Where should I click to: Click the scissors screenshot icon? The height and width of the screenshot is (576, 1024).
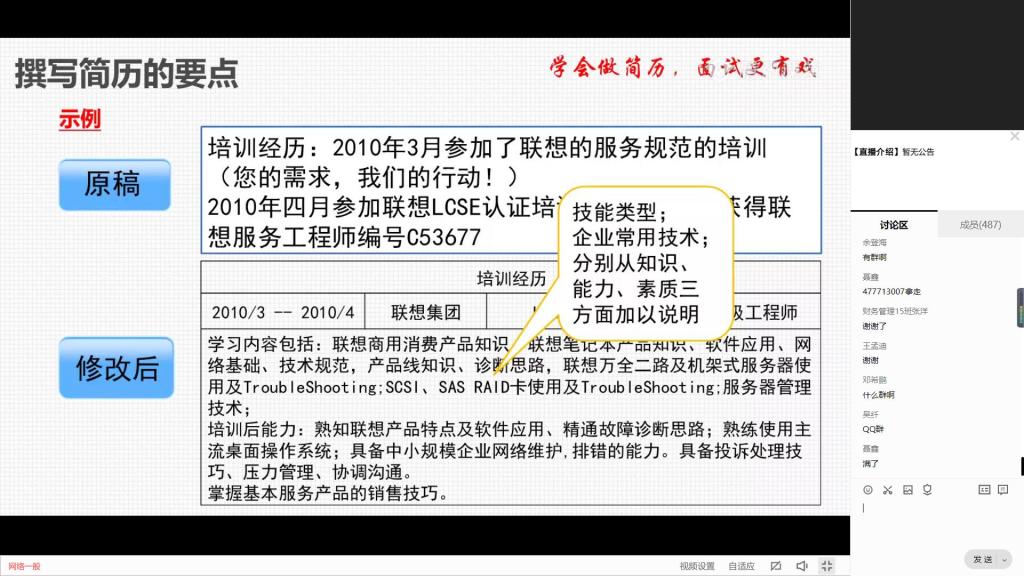tap(887, 490)
